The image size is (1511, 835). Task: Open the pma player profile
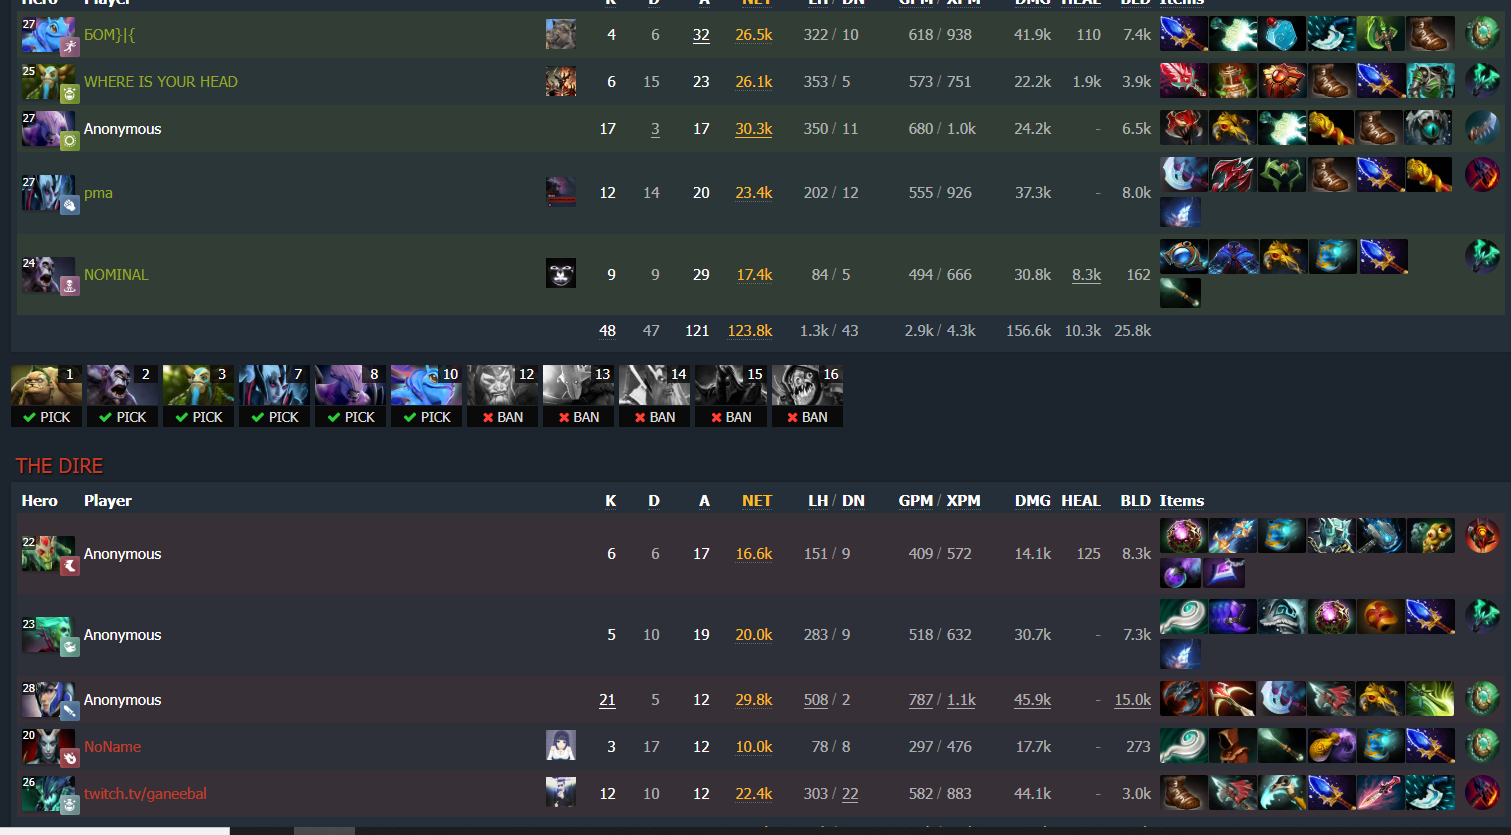(98, 193)
